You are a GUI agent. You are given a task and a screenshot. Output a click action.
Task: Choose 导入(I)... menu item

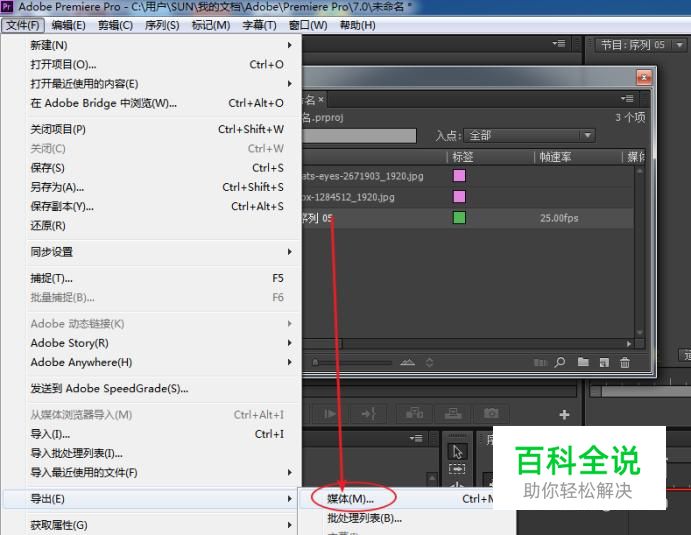click(151, 434)
